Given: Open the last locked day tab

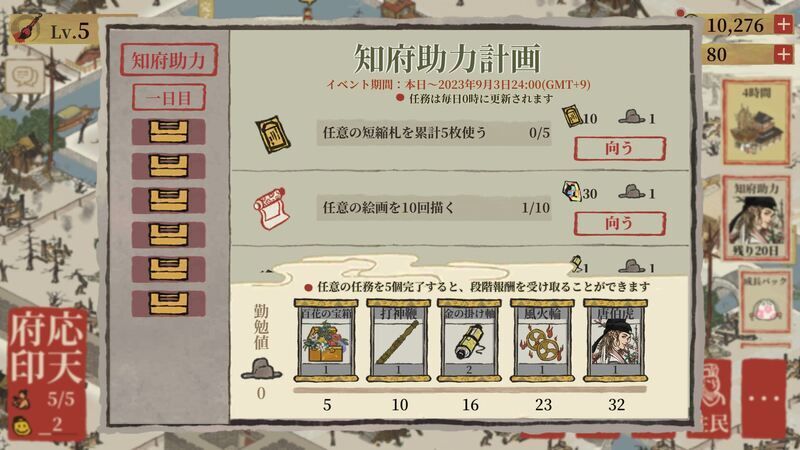Looking at the screenshot, I should (169, 304).
